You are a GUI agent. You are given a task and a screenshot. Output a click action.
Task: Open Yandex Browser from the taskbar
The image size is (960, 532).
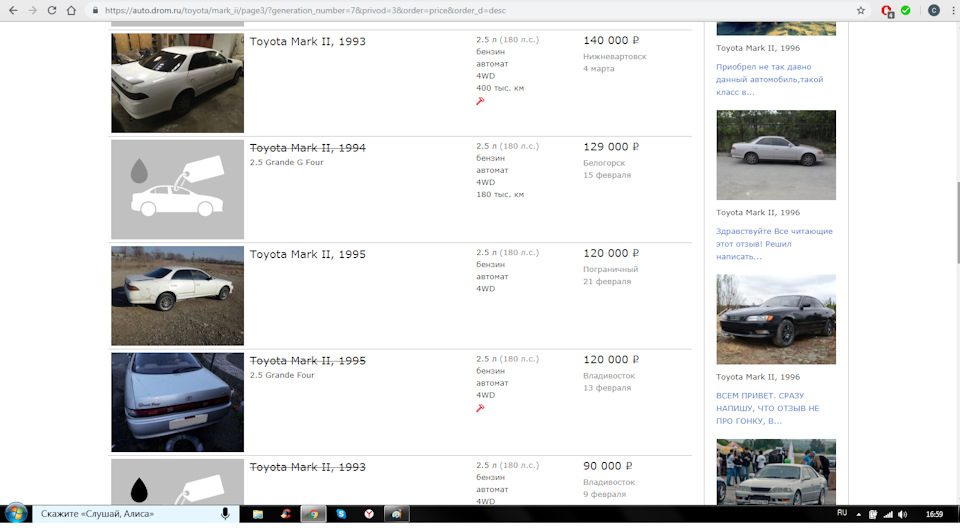pos(369,514)
